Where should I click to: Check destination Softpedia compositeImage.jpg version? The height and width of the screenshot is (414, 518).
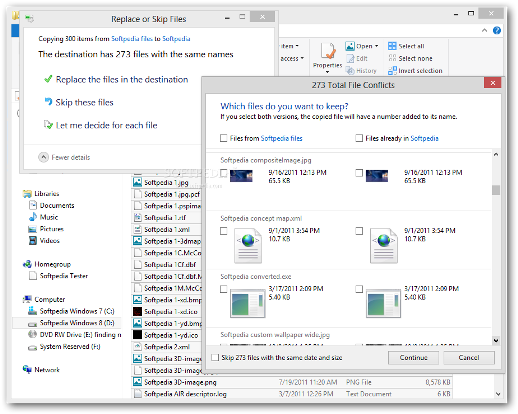[x=359, y=173]
